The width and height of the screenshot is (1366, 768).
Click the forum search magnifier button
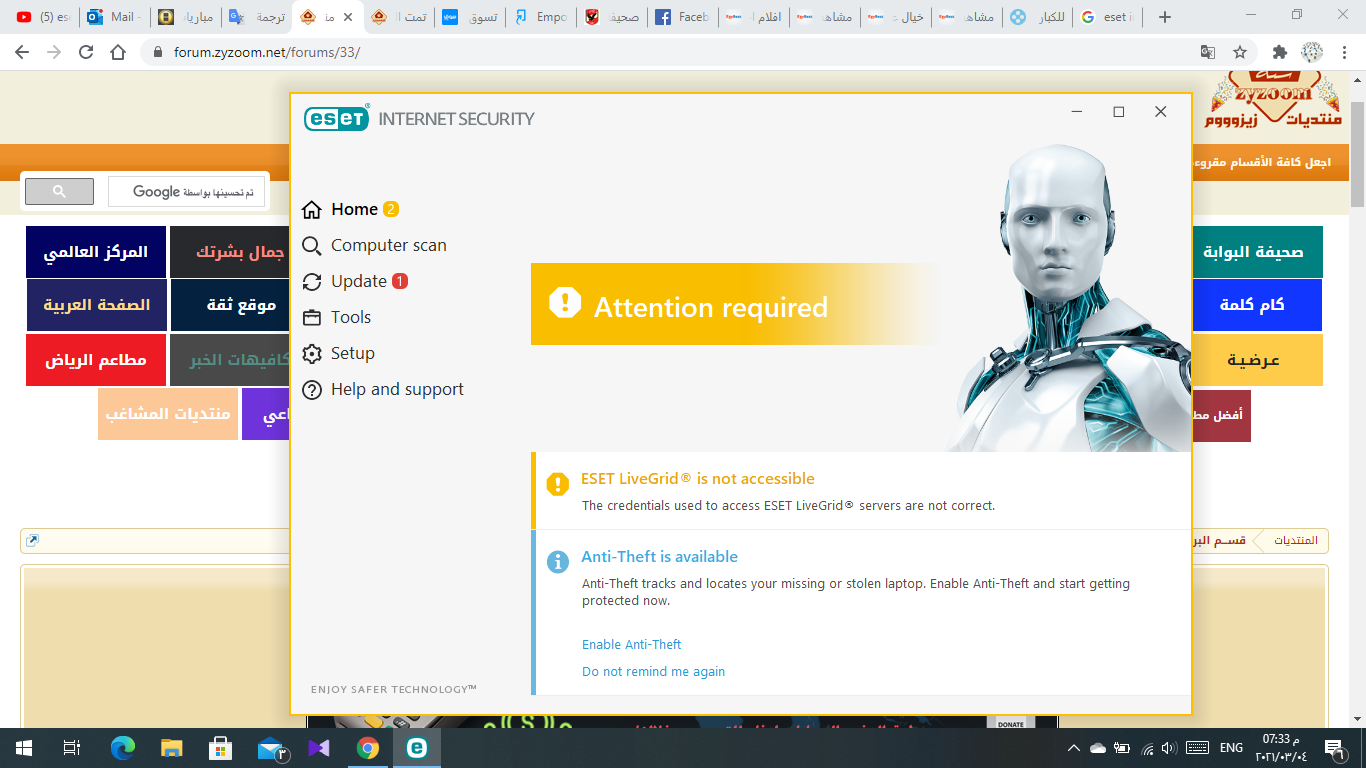click(x=59, y=192)
